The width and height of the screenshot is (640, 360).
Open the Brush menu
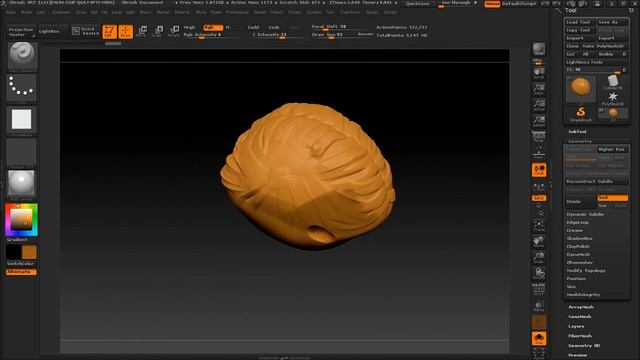[x=26, y=12]
